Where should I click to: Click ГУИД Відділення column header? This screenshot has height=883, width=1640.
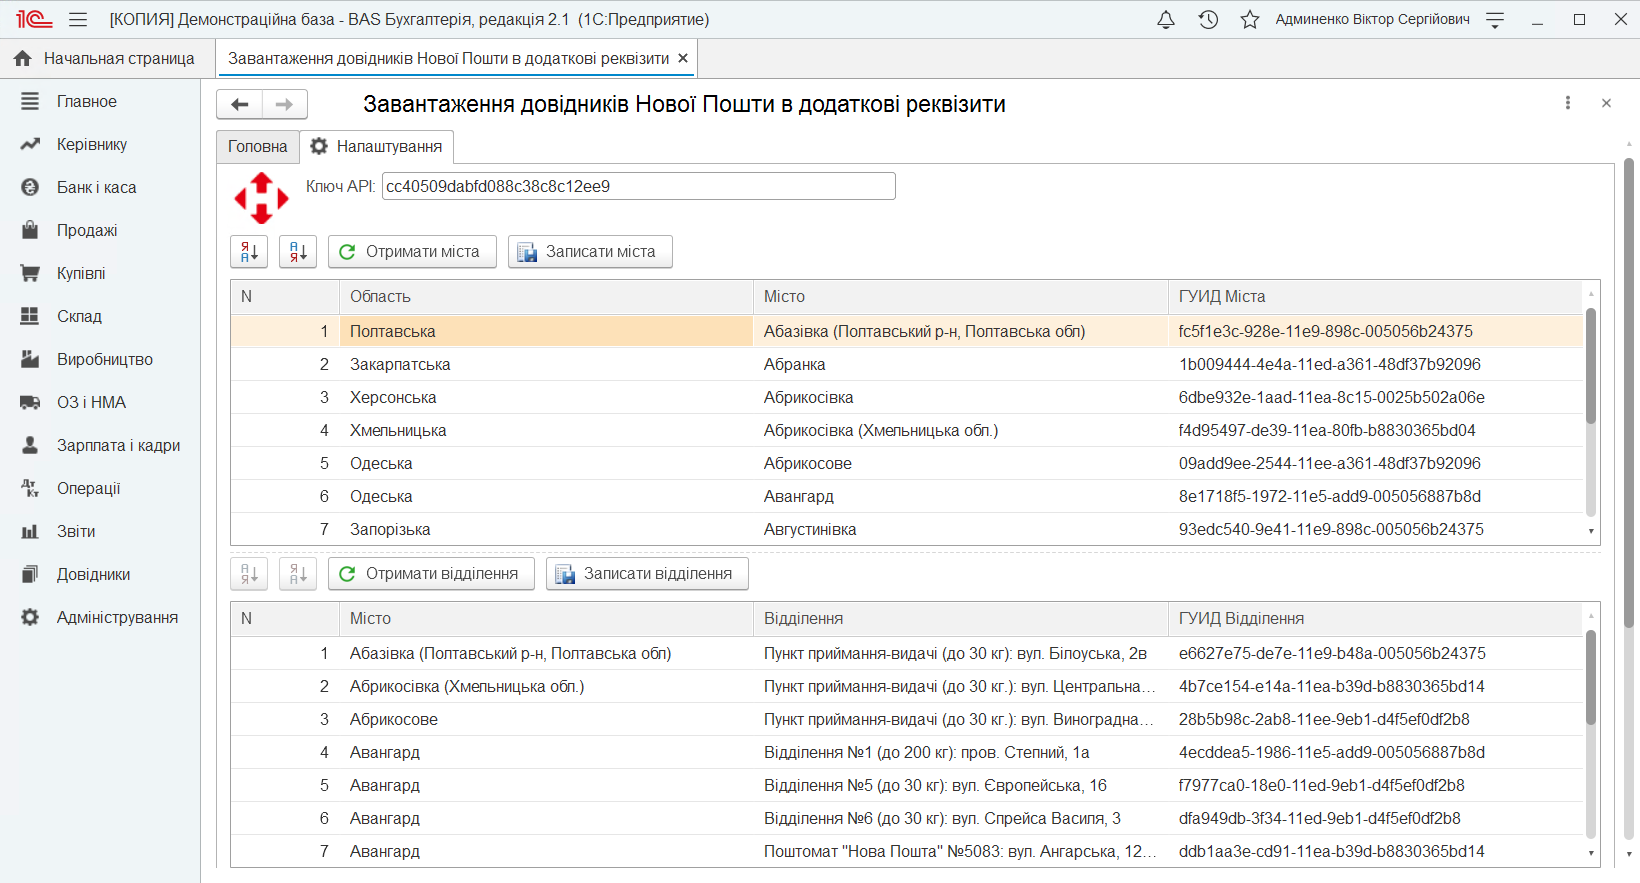coord(1375,618)
